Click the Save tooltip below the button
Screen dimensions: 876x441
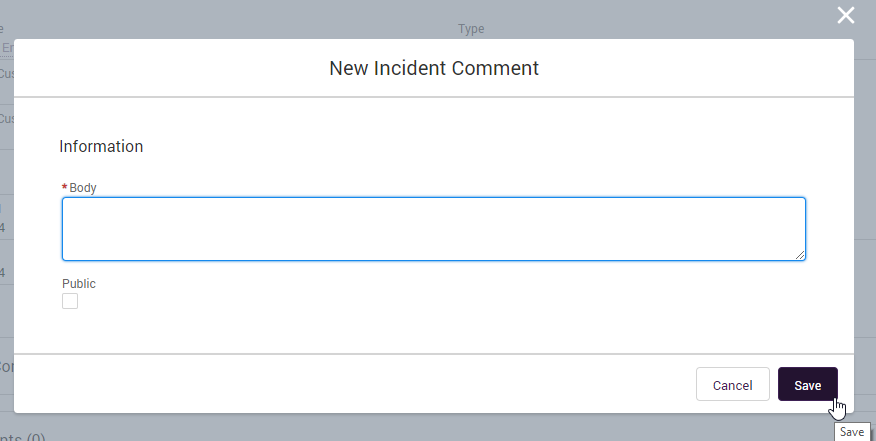click(x=851, y=432)
